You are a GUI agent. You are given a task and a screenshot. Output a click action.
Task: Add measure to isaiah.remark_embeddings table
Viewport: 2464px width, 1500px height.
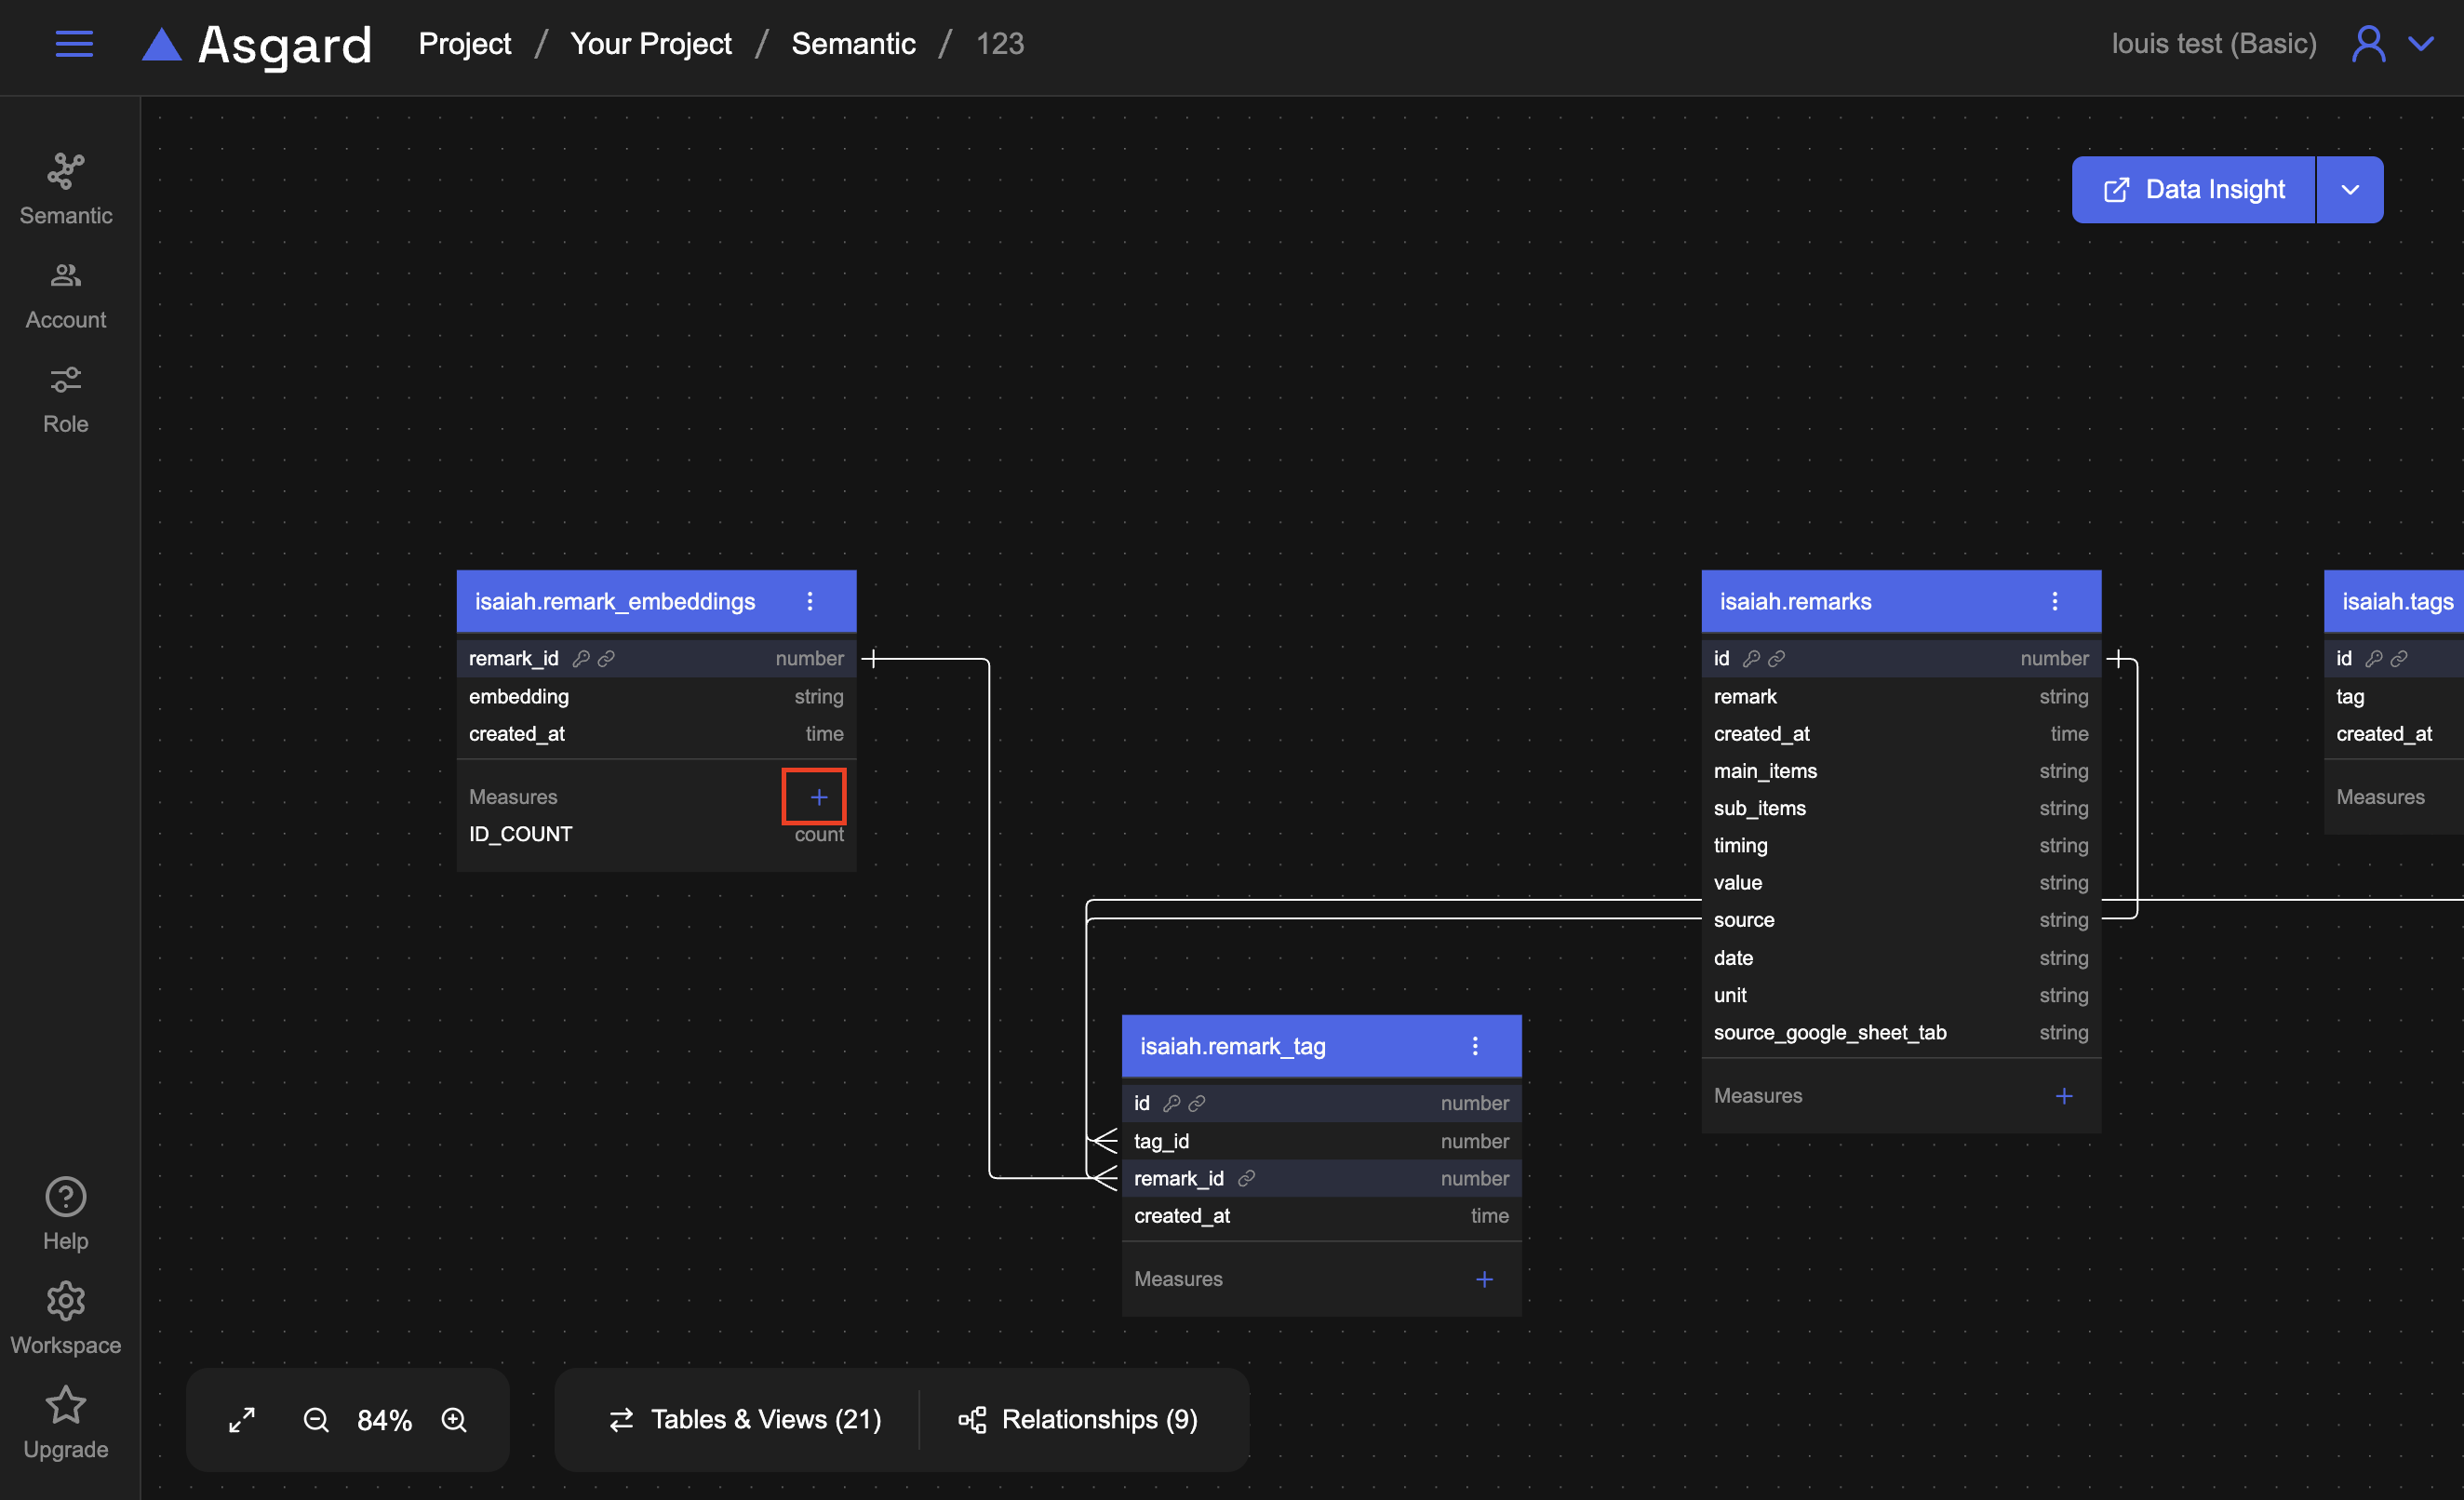[818, 797]
